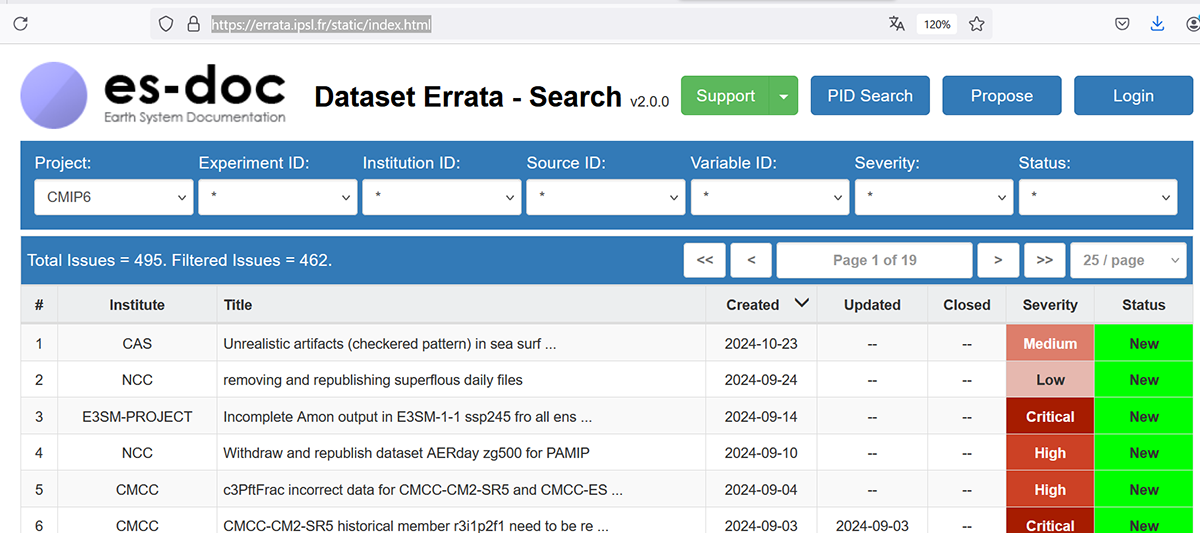
Task: Jump to last page with >> button
Action: pos(1044,260)
